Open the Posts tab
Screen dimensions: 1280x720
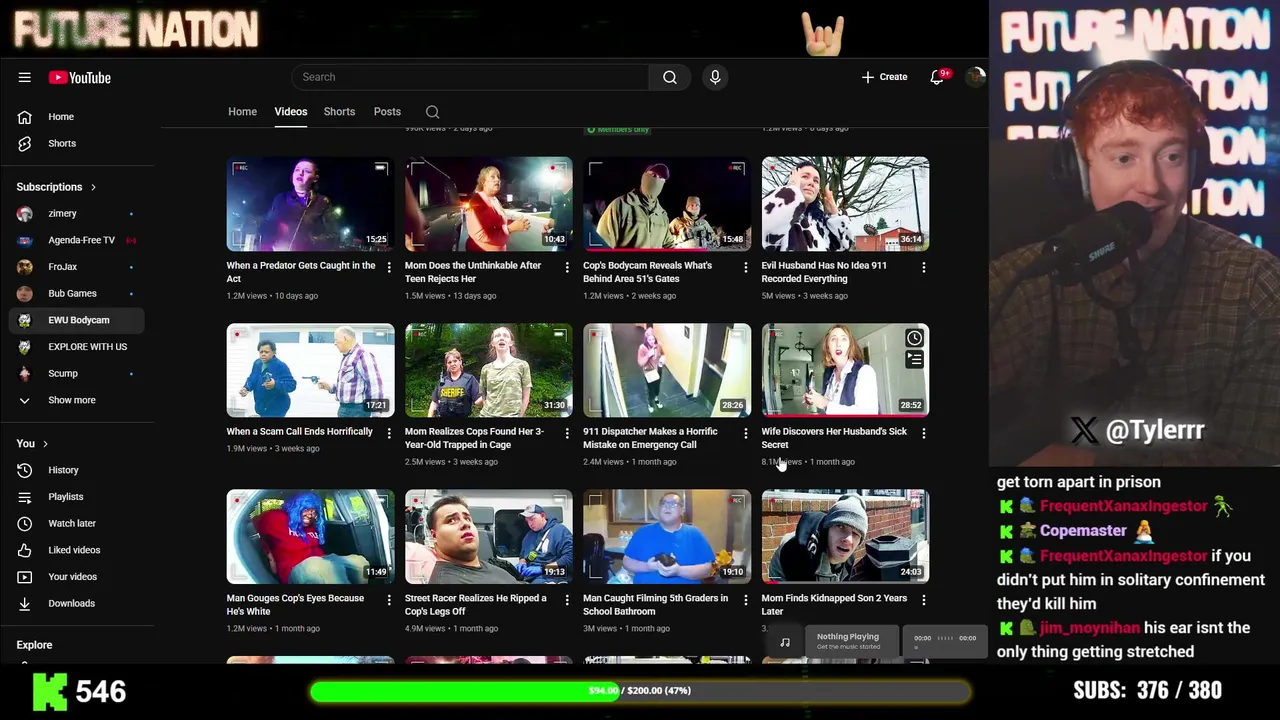tap(387, 112)
